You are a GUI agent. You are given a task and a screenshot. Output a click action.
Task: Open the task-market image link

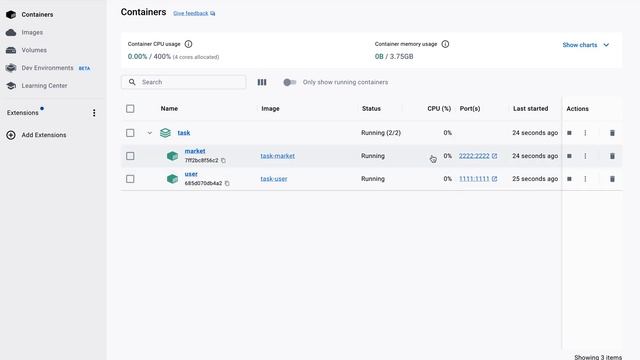click(278, 156)
